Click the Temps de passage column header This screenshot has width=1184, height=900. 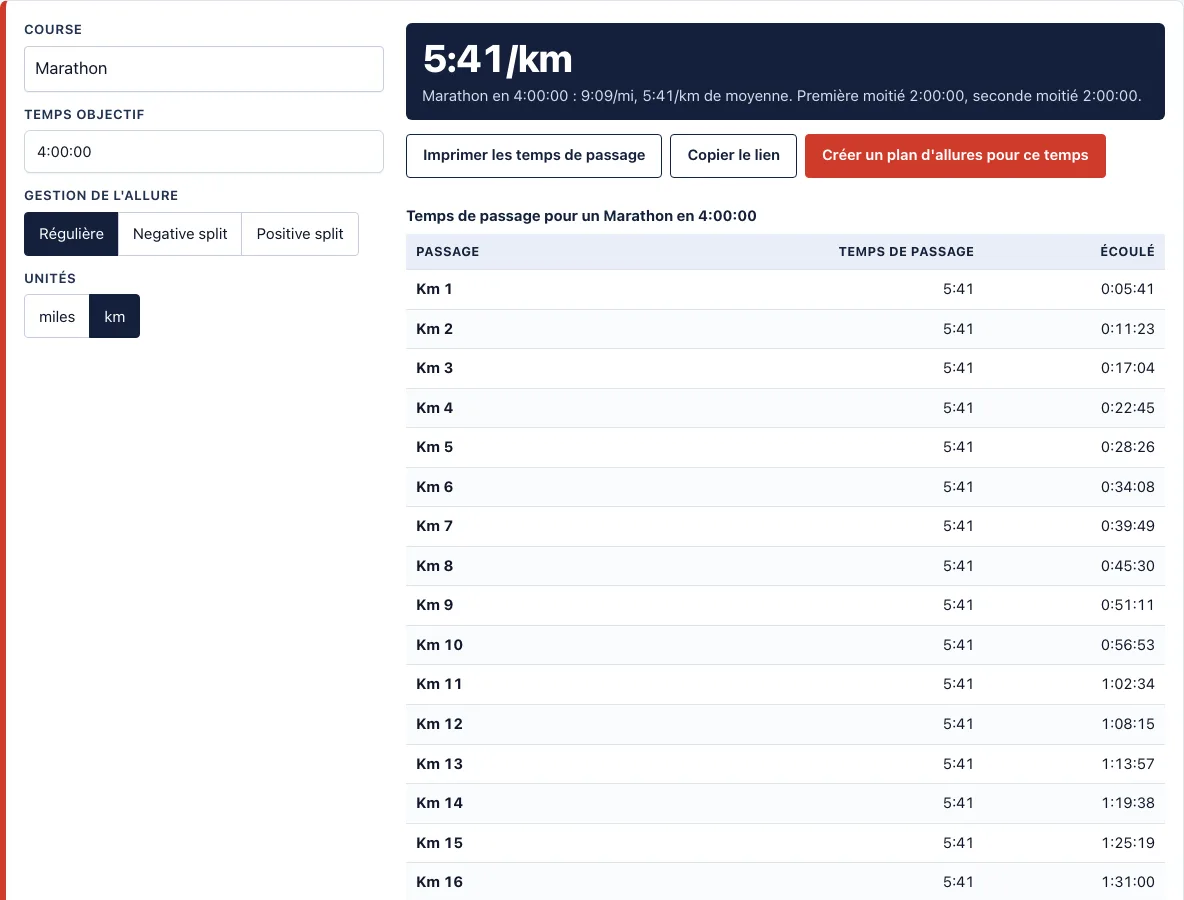click(x=906, y=251)
